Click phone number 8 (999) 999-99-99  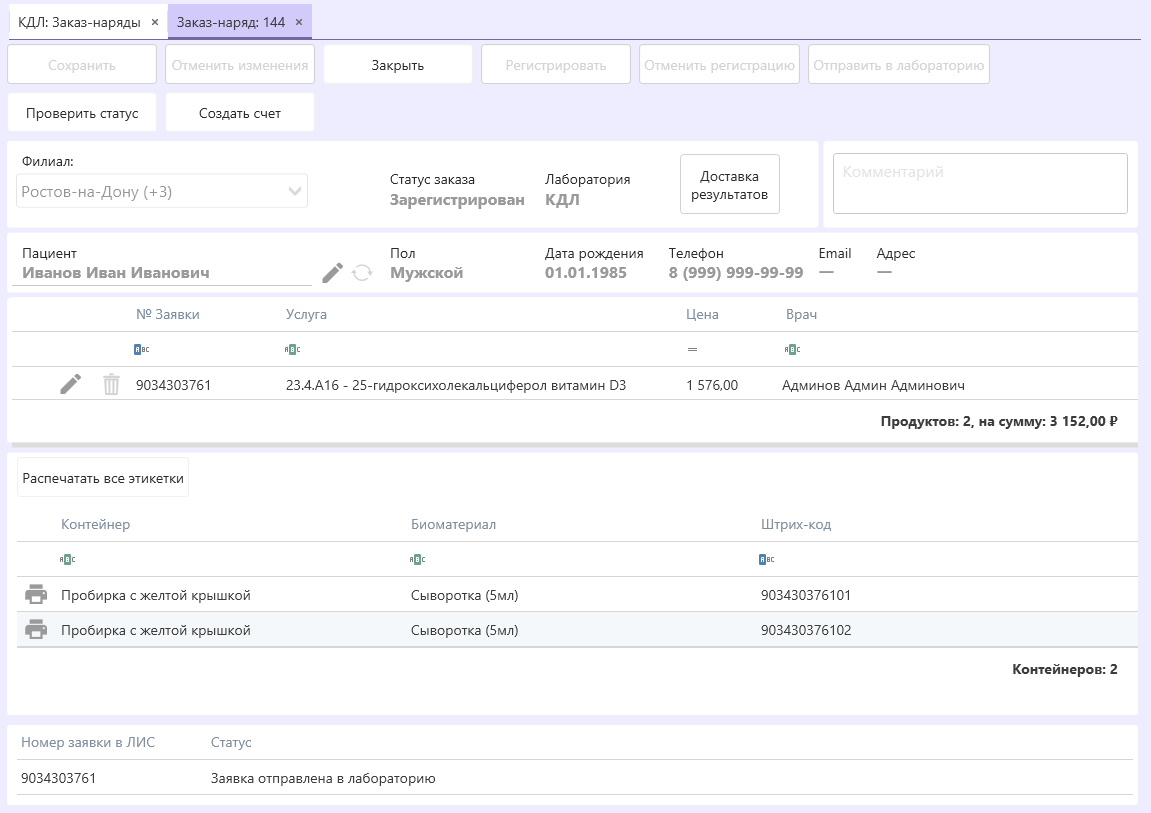736,273
